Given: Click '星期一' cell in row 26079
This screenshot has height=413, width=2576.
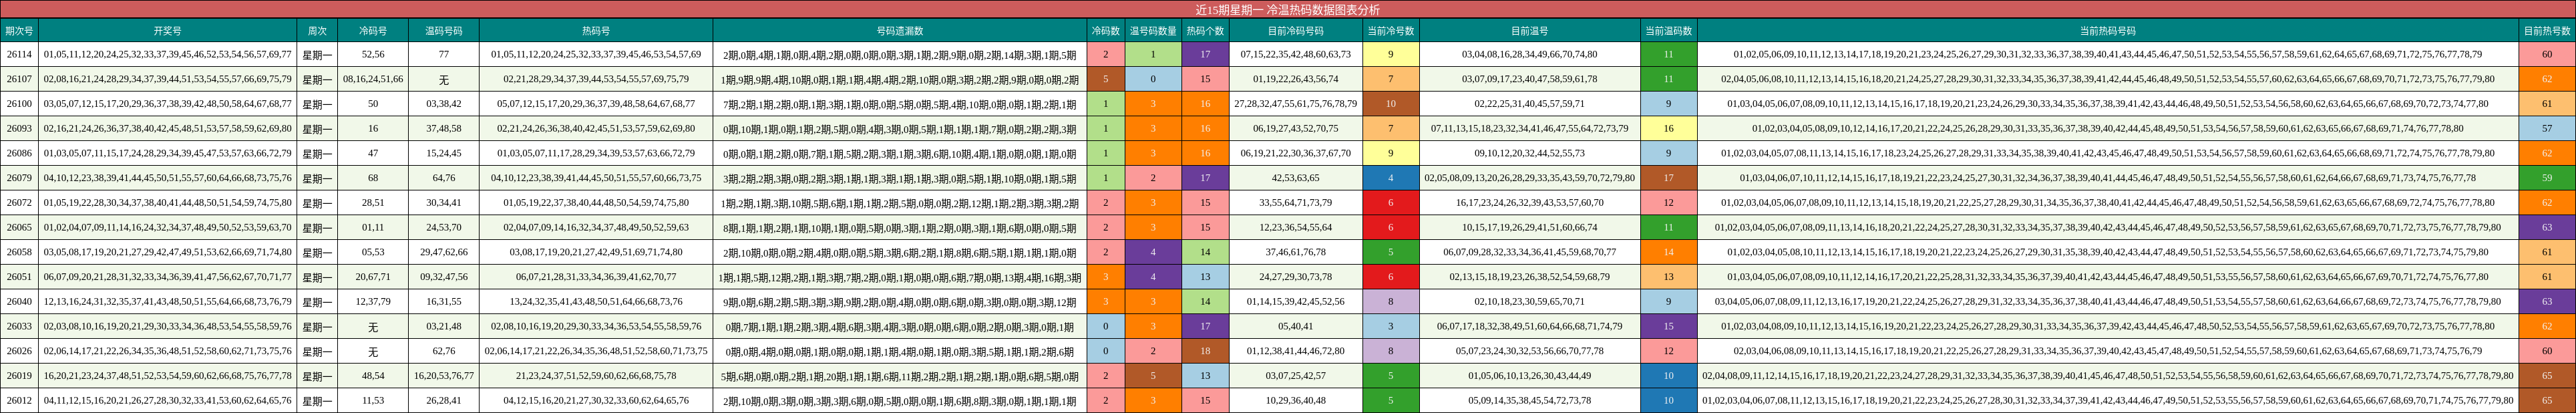Looking at the screenshot, I should pyautogui.click(x=317, y=178).
